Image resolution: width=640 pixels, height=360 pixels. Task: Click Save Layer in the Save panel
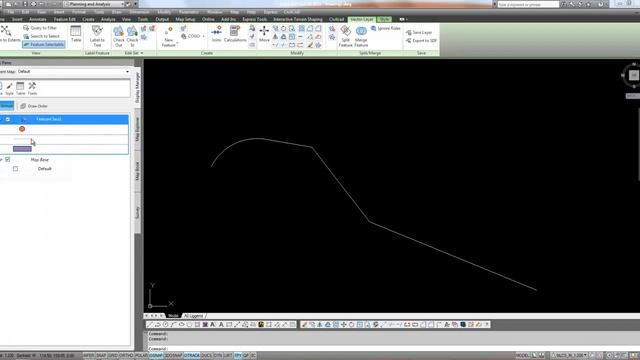pos(419,32)
